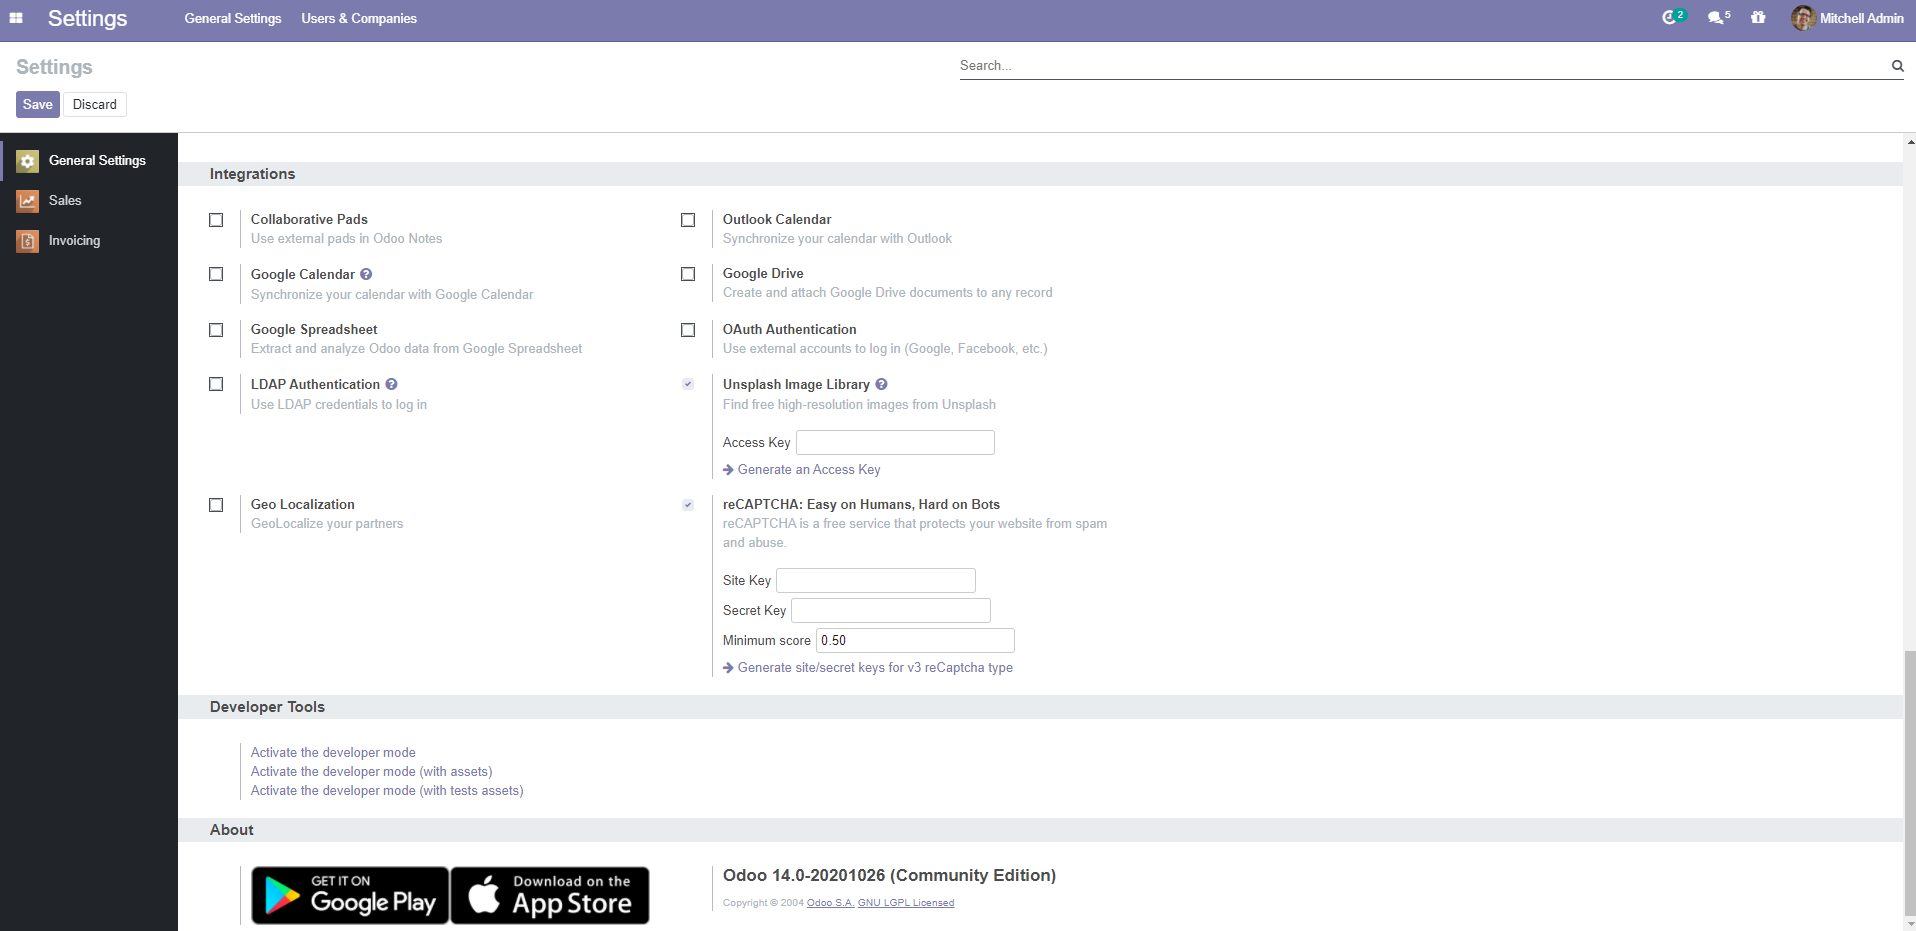Click the text "Synchronize your calendar with Outlook"
This screenshot has width=1916, height=931.
[837, 238]
